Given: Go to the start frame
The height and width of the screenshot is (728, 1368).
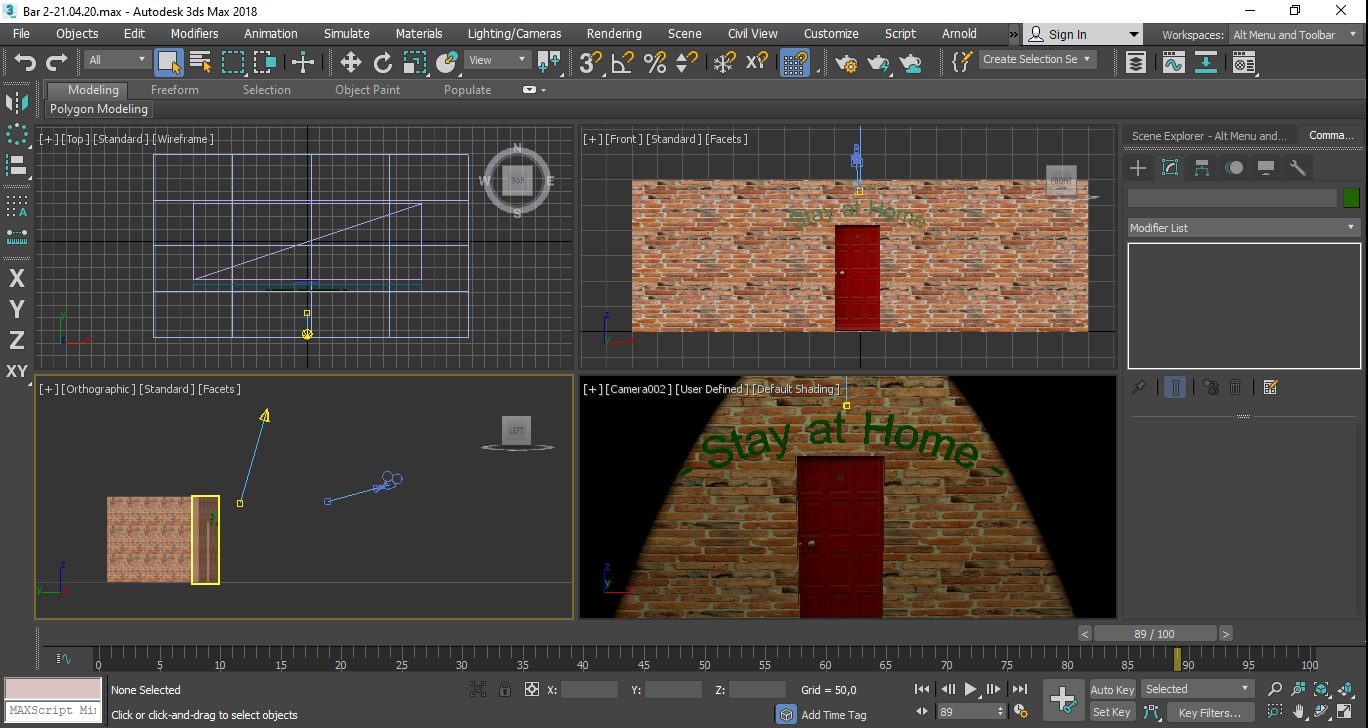Looking at the screenshot, I should 922,689.
